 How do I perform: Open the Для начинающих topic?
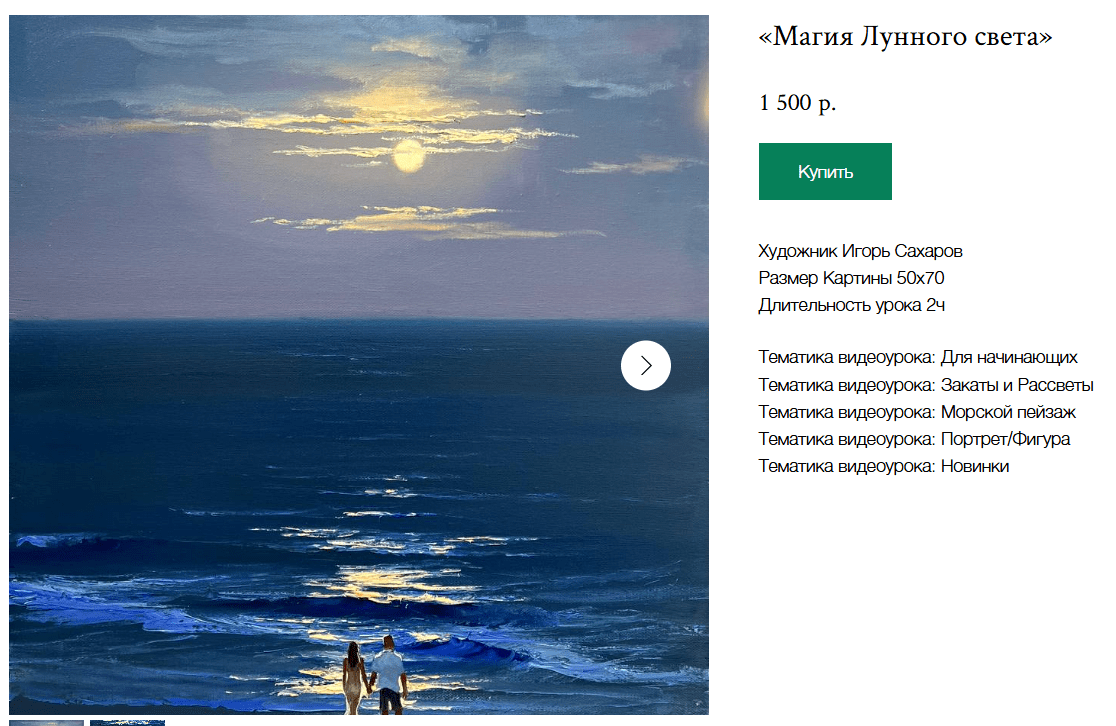[x=1009, y=357]
